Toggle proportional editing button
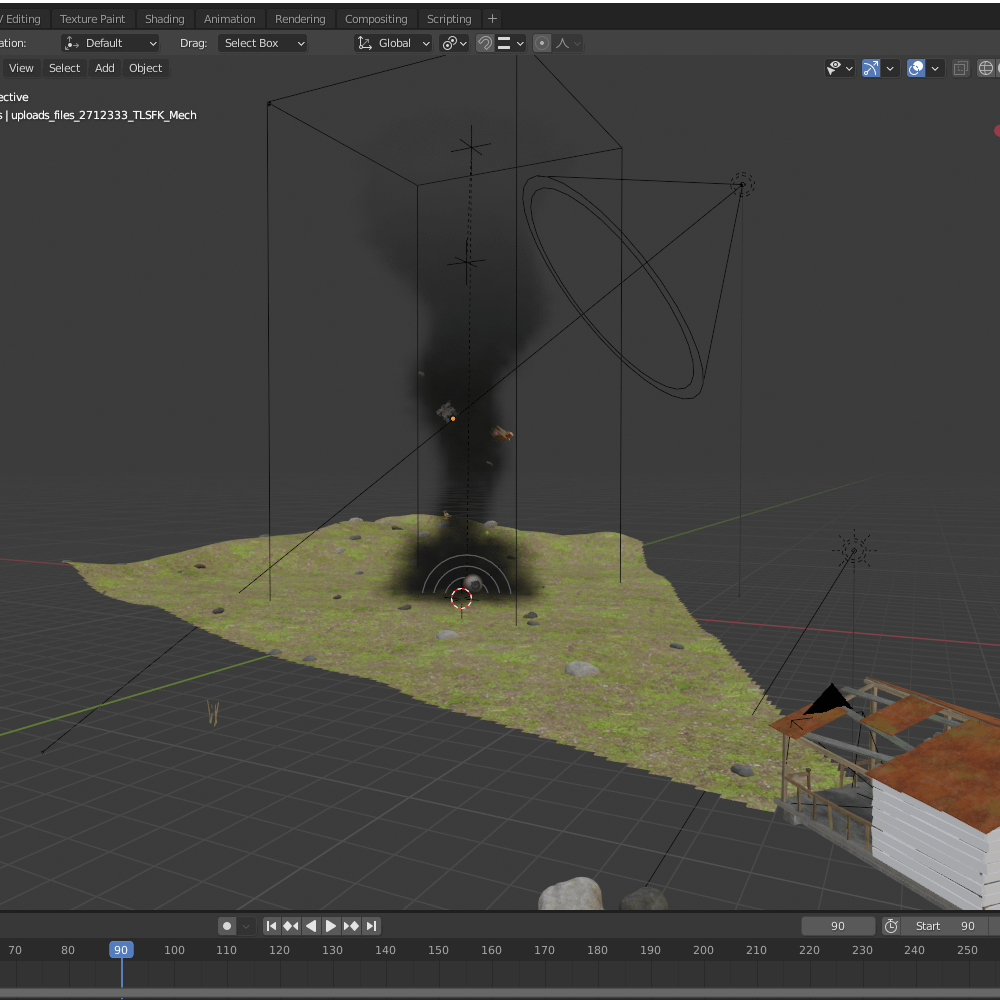Screen dimensions: 1000x1000 (542, 43)
